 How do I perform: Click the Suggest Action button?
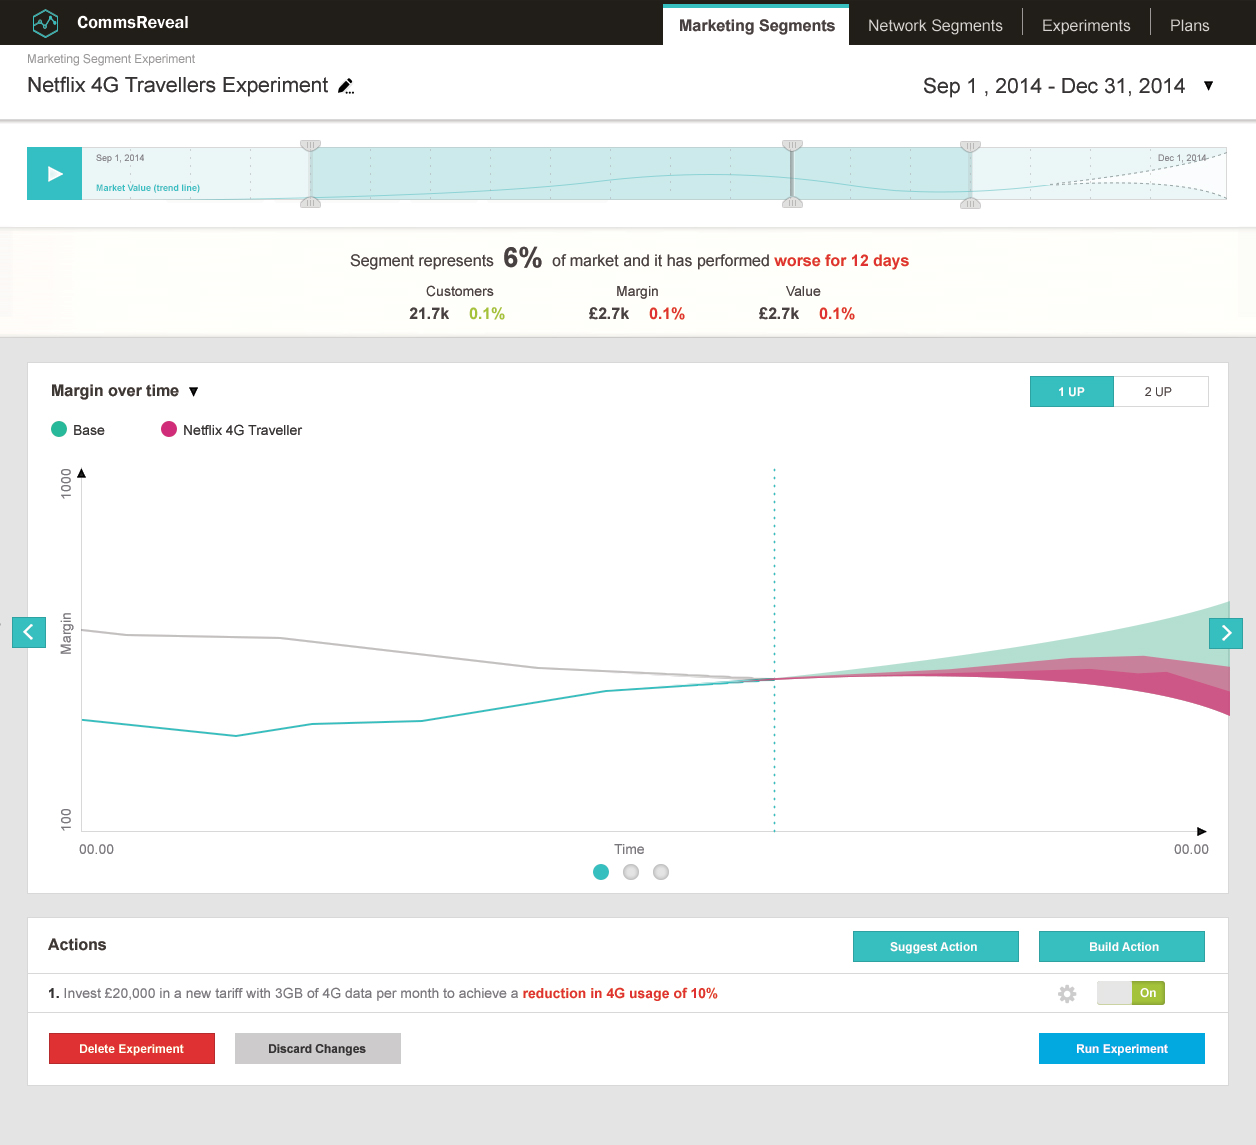click(936, 947)
